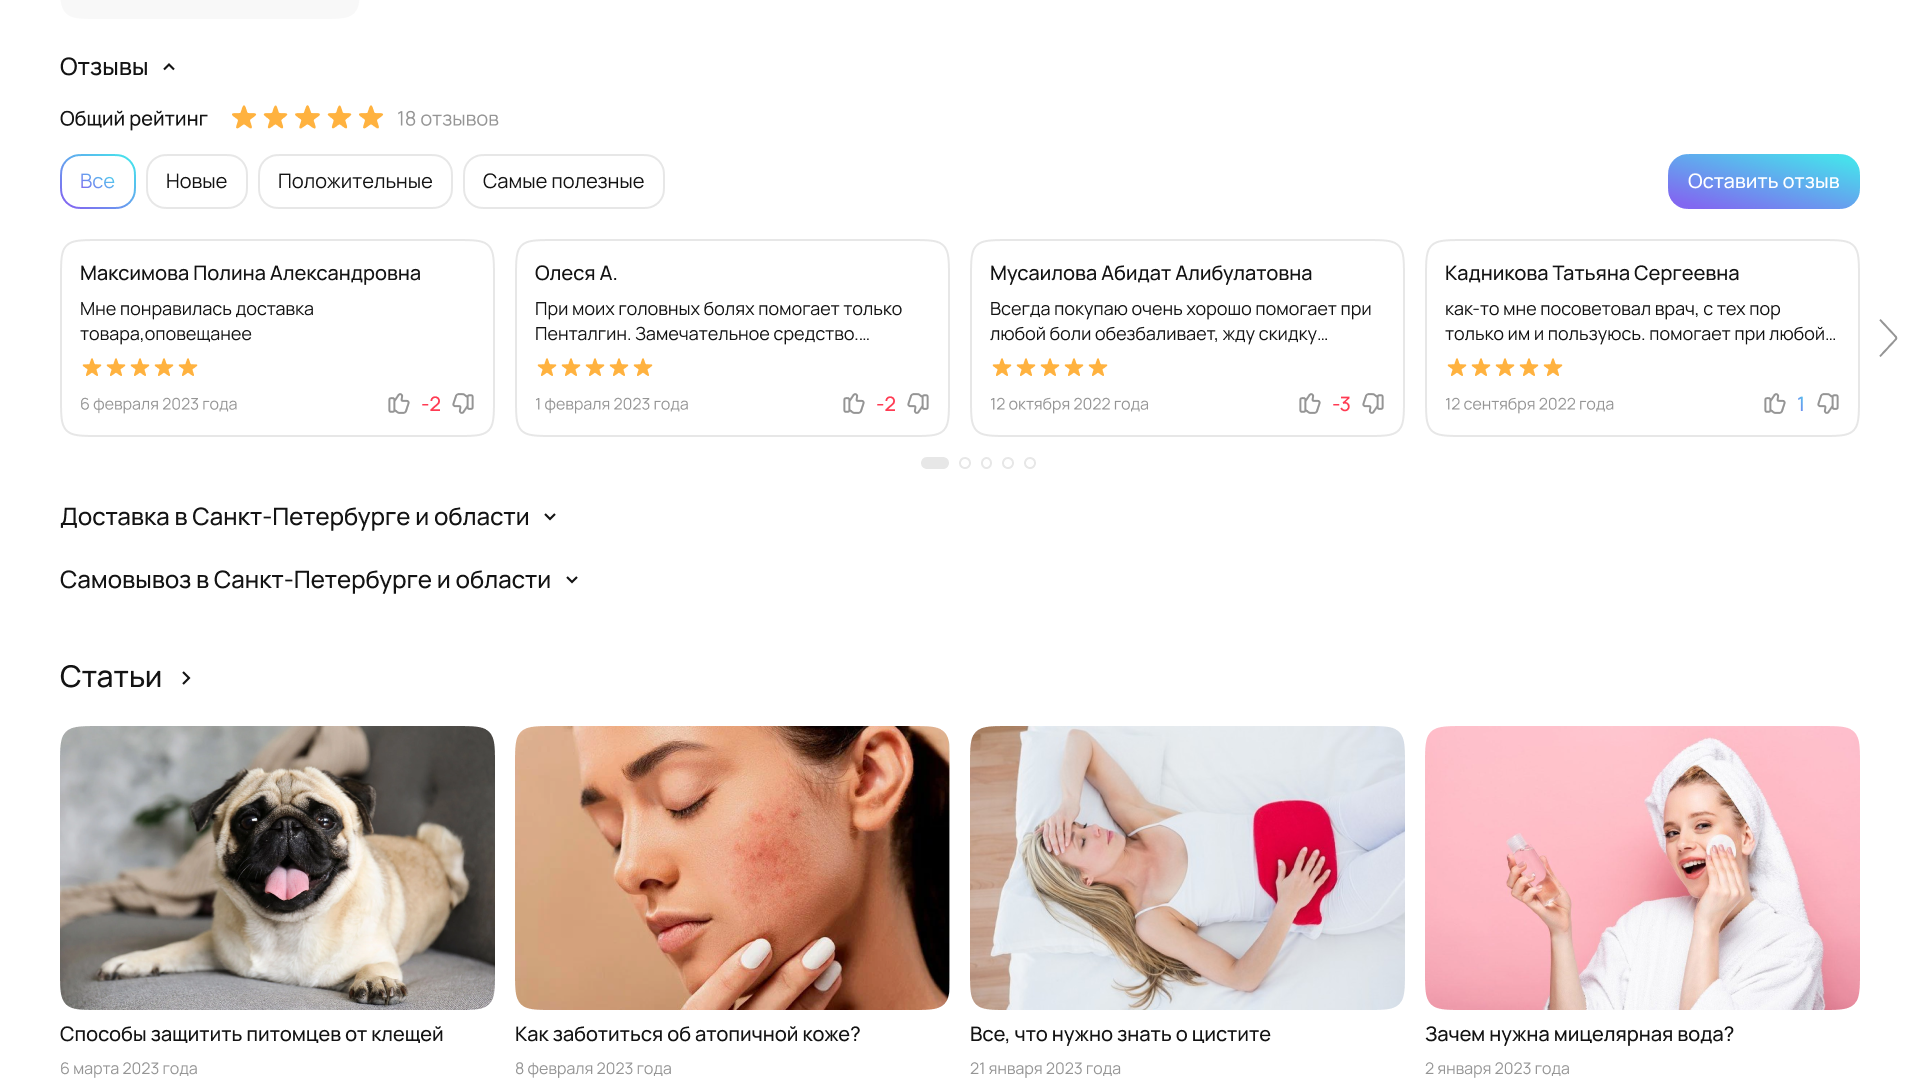1920x1080 pixels.
Task: Click Оставить отзыв button
Action: [1763, 181]
